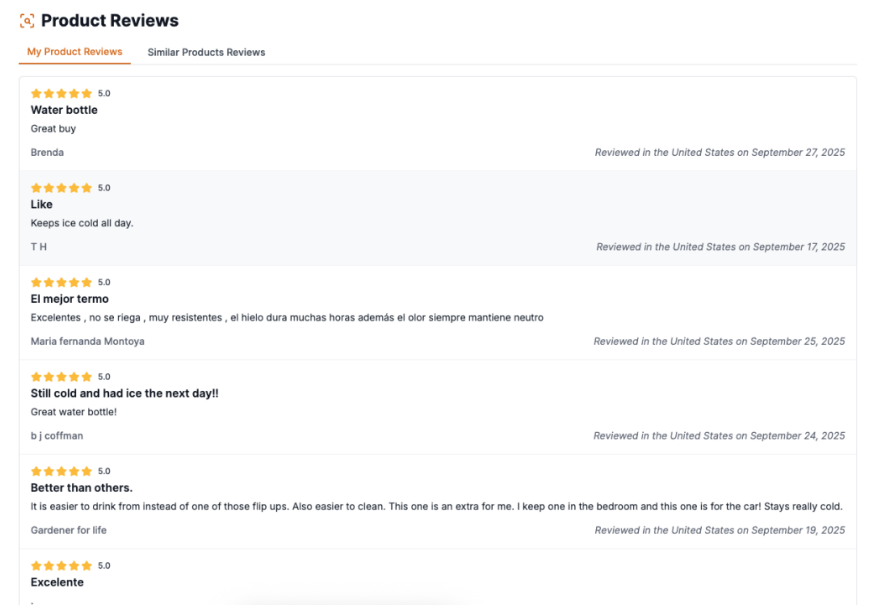The width and height of the screenshot is (870, 612).
Task: Select the Water bottle review title
Action: tap(64, 110)
